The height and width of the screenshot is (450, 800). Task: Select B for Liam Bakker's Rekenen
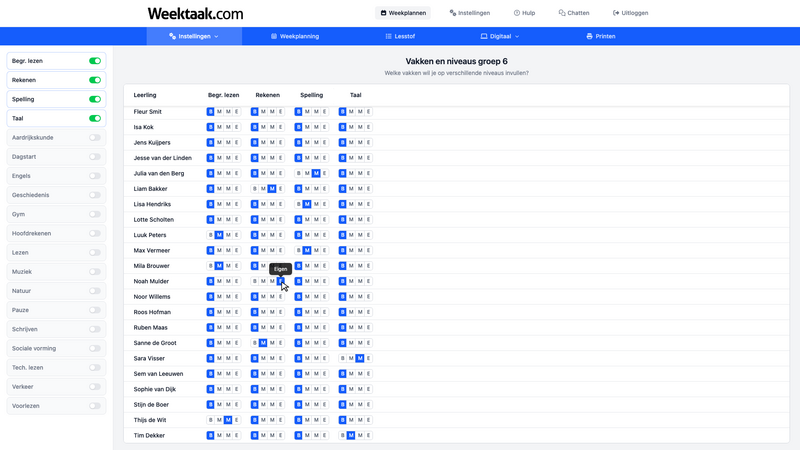click(x=255, y=189)
